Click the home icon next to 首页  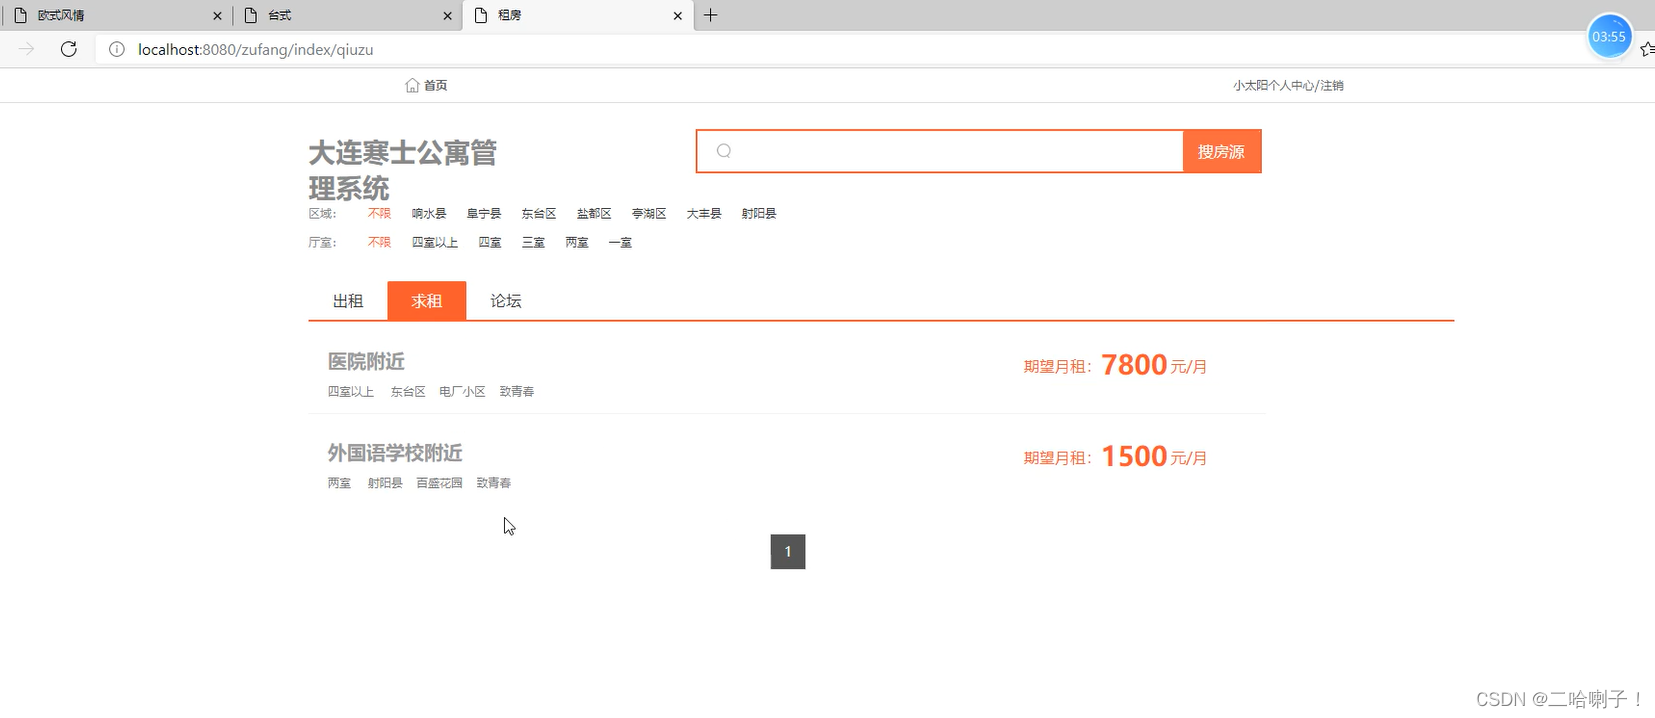(x=412, y=85)
